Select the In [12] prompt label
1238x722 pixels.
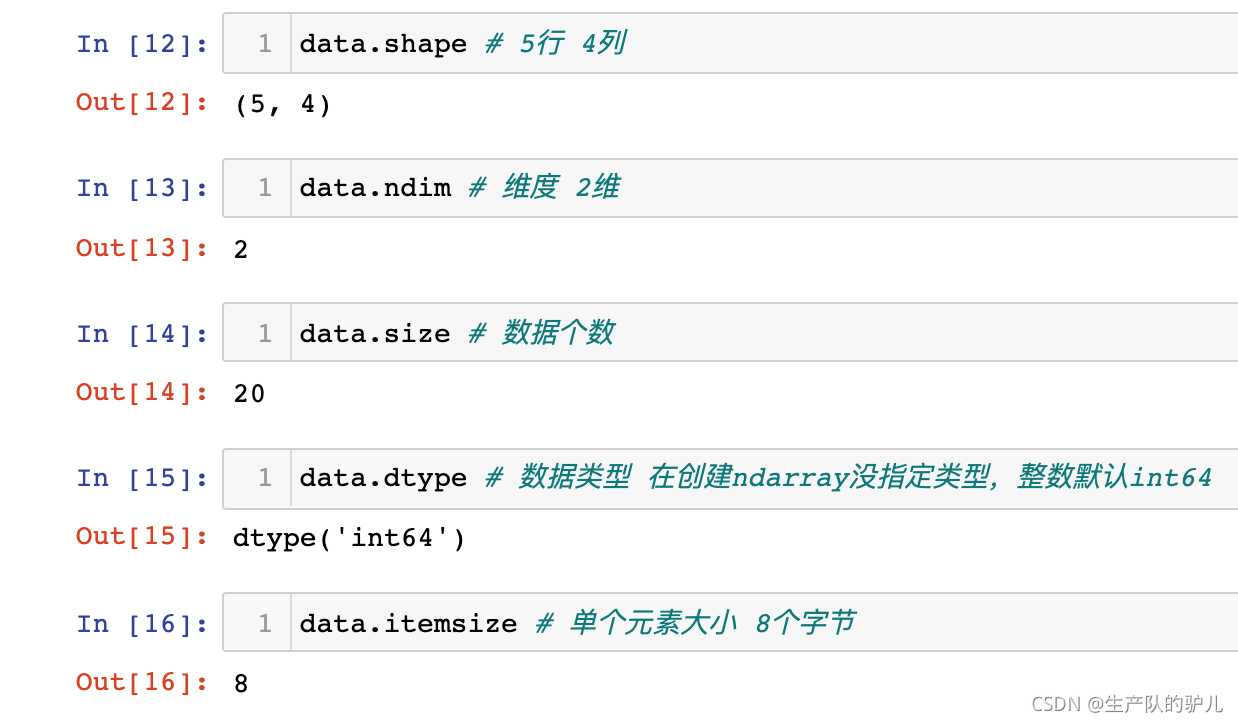143,44
